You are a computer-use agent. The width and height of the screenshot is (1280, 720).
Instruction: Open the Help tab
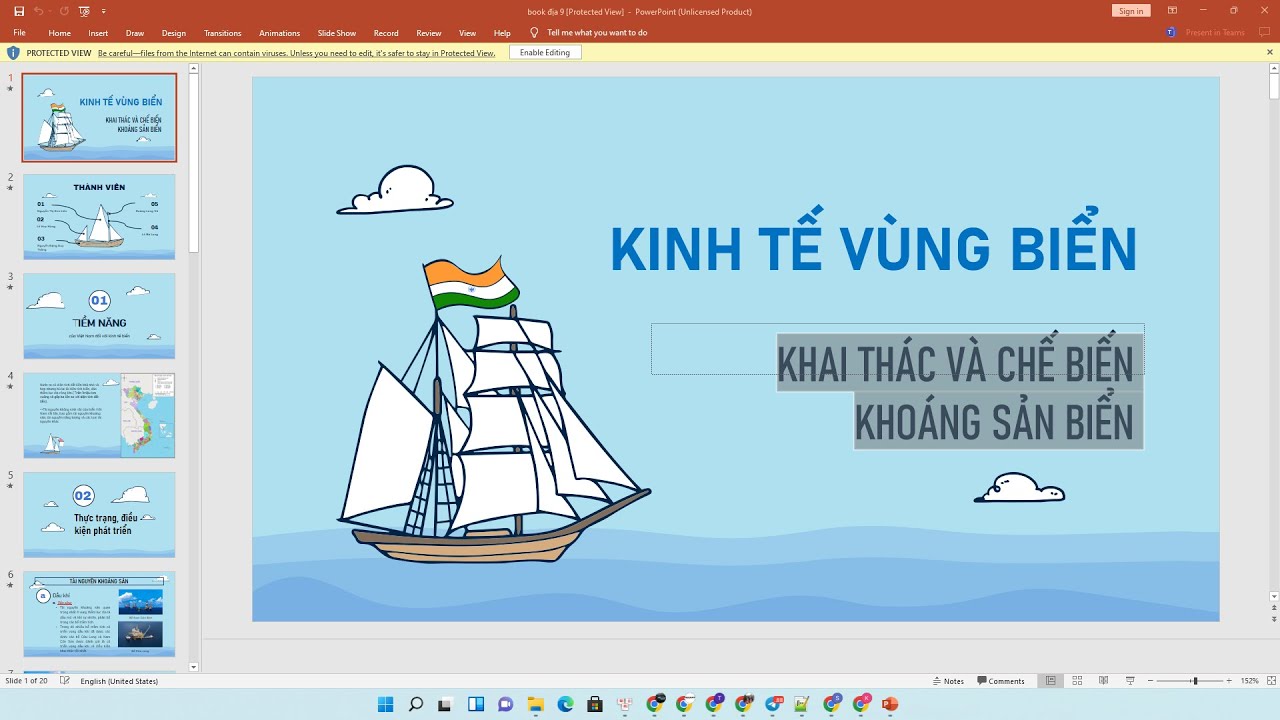coord(502,33)
